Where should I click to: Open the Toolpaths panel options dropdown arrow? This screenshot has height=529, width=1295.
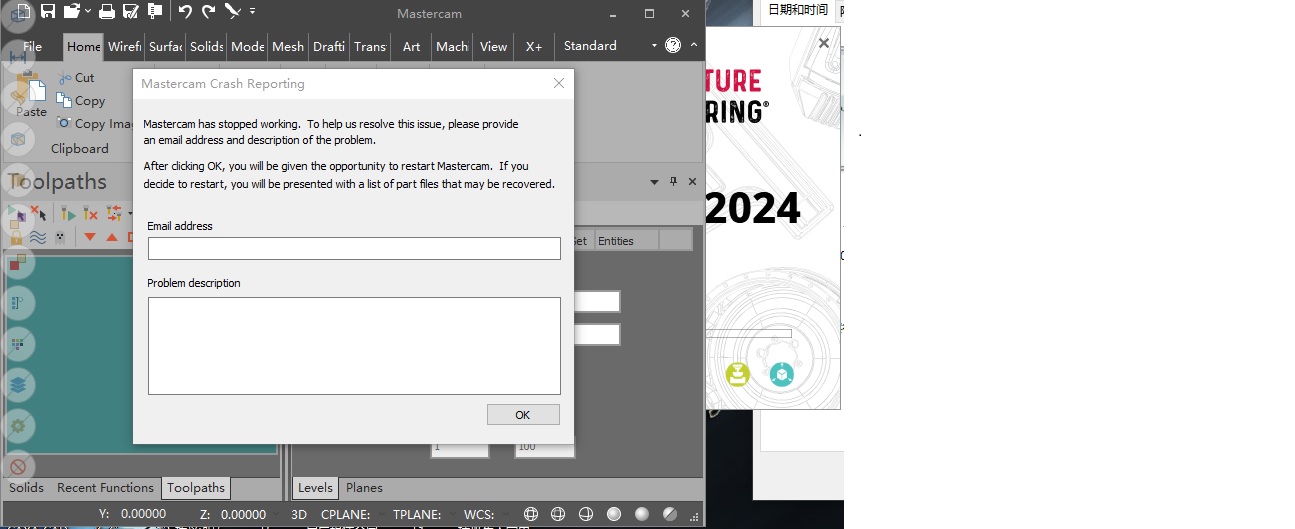[x=654, y=182]
